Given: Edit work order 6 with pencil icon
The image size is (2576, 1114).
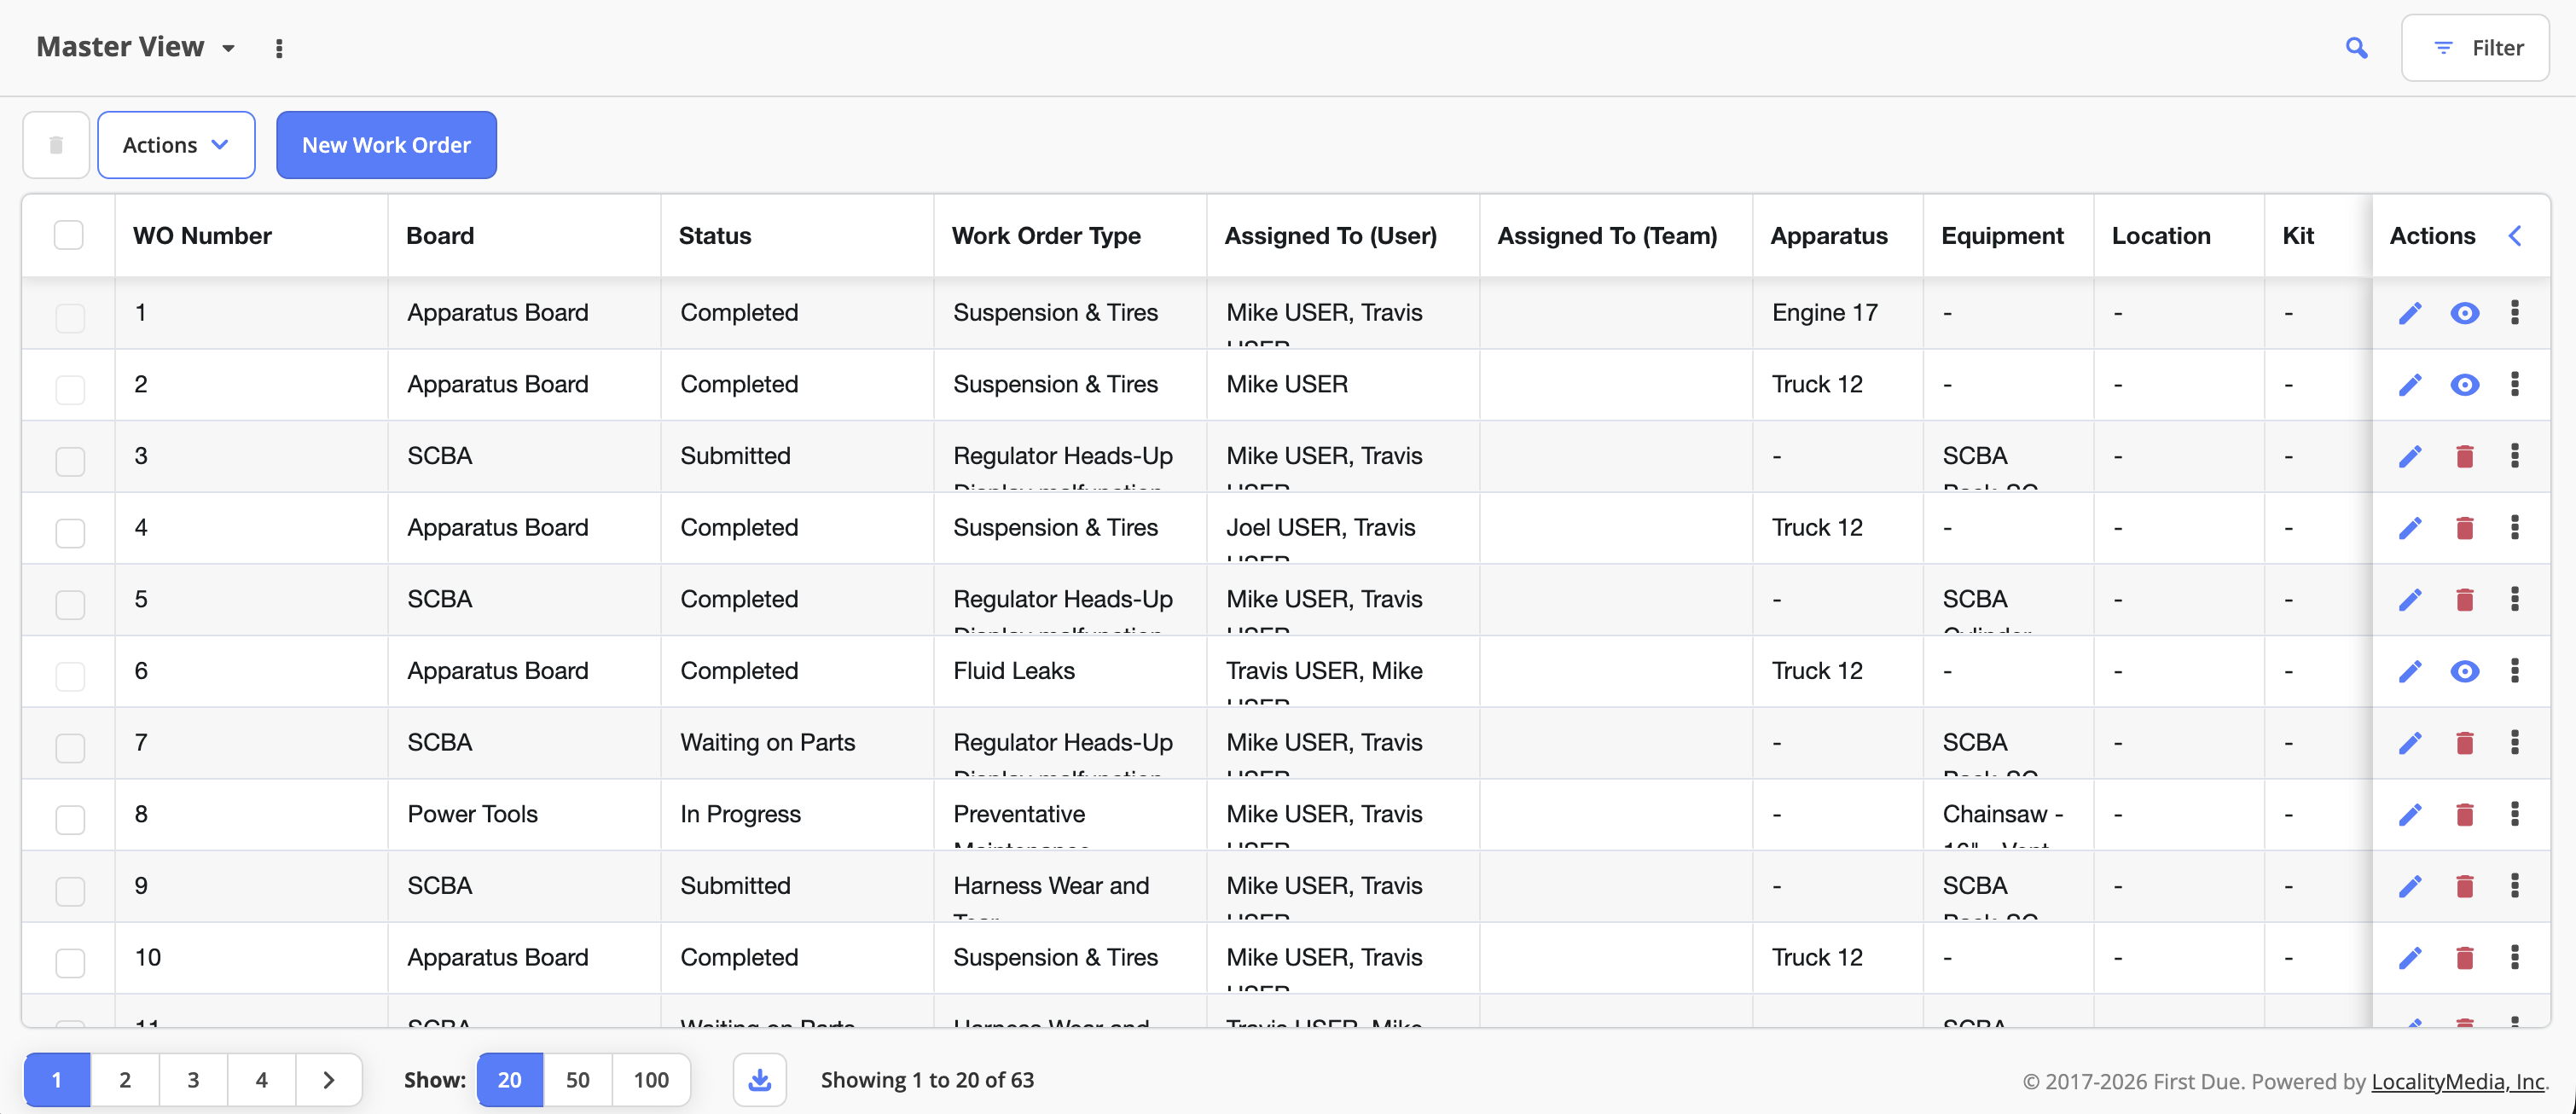Looking at the screenshot, I should tap(2410, 671).
